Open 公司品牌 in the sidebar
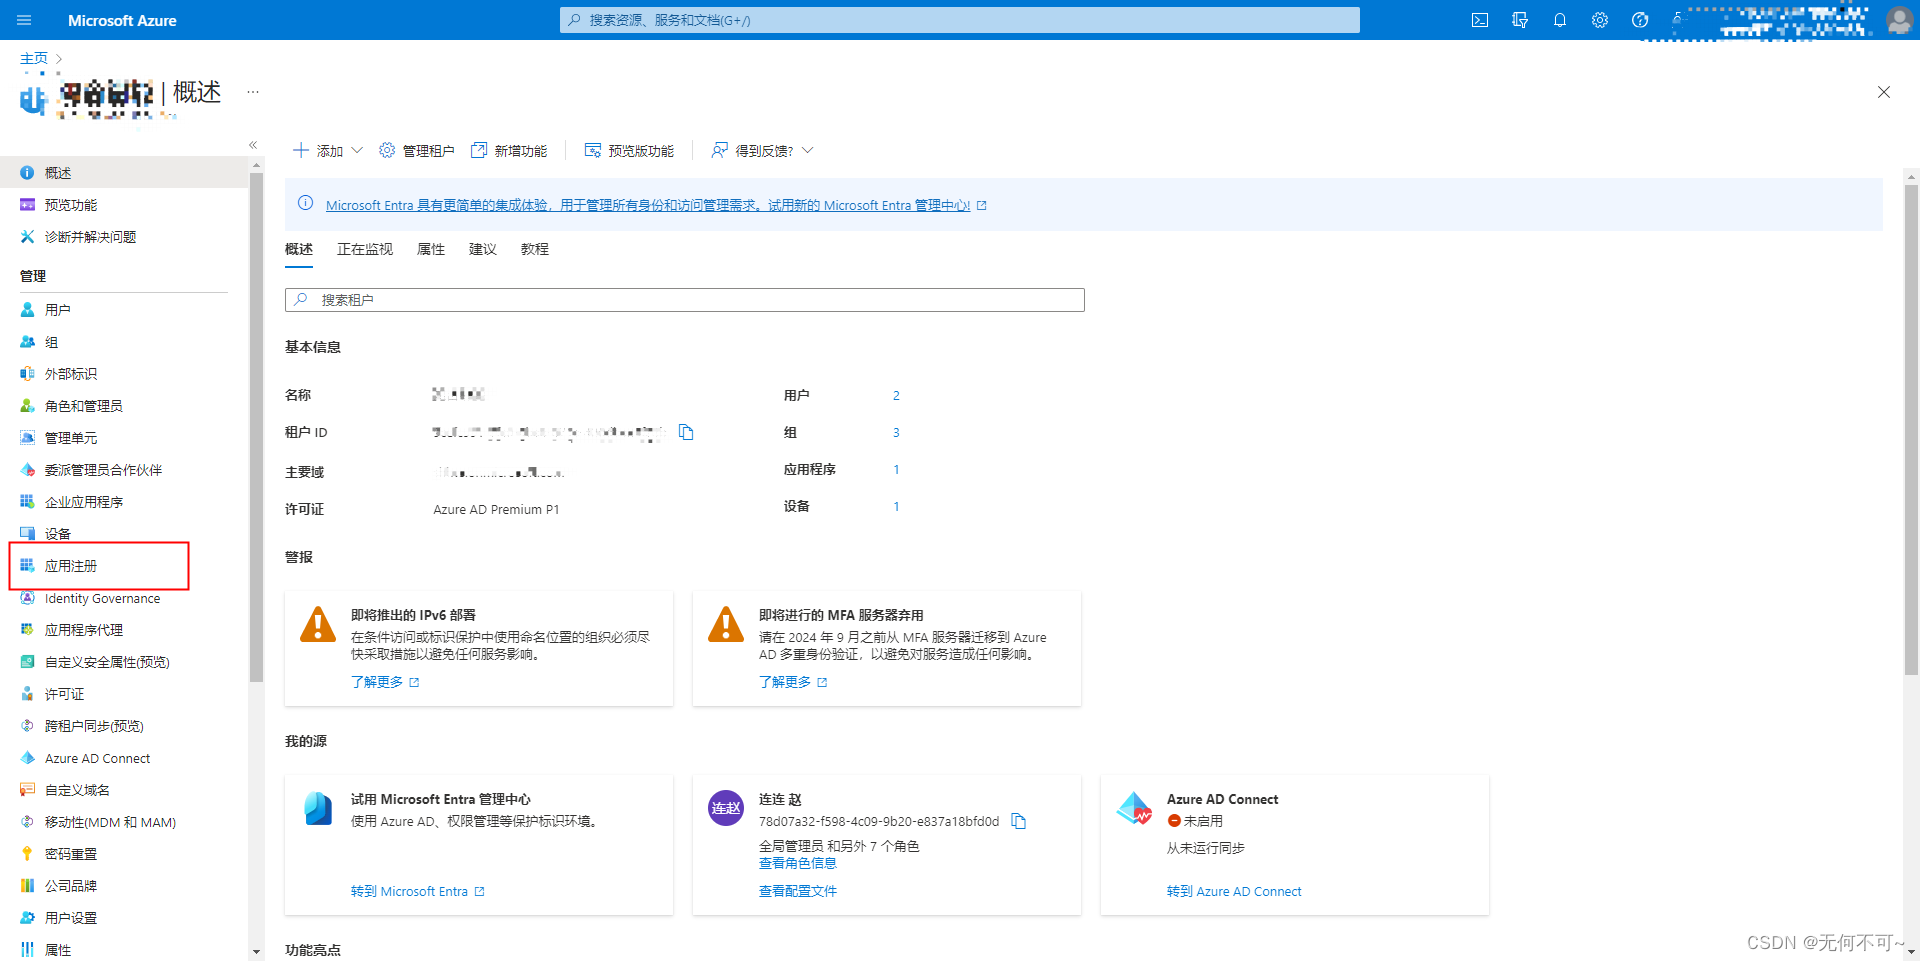Screen dimensions: 1920x961 [70, 886]
